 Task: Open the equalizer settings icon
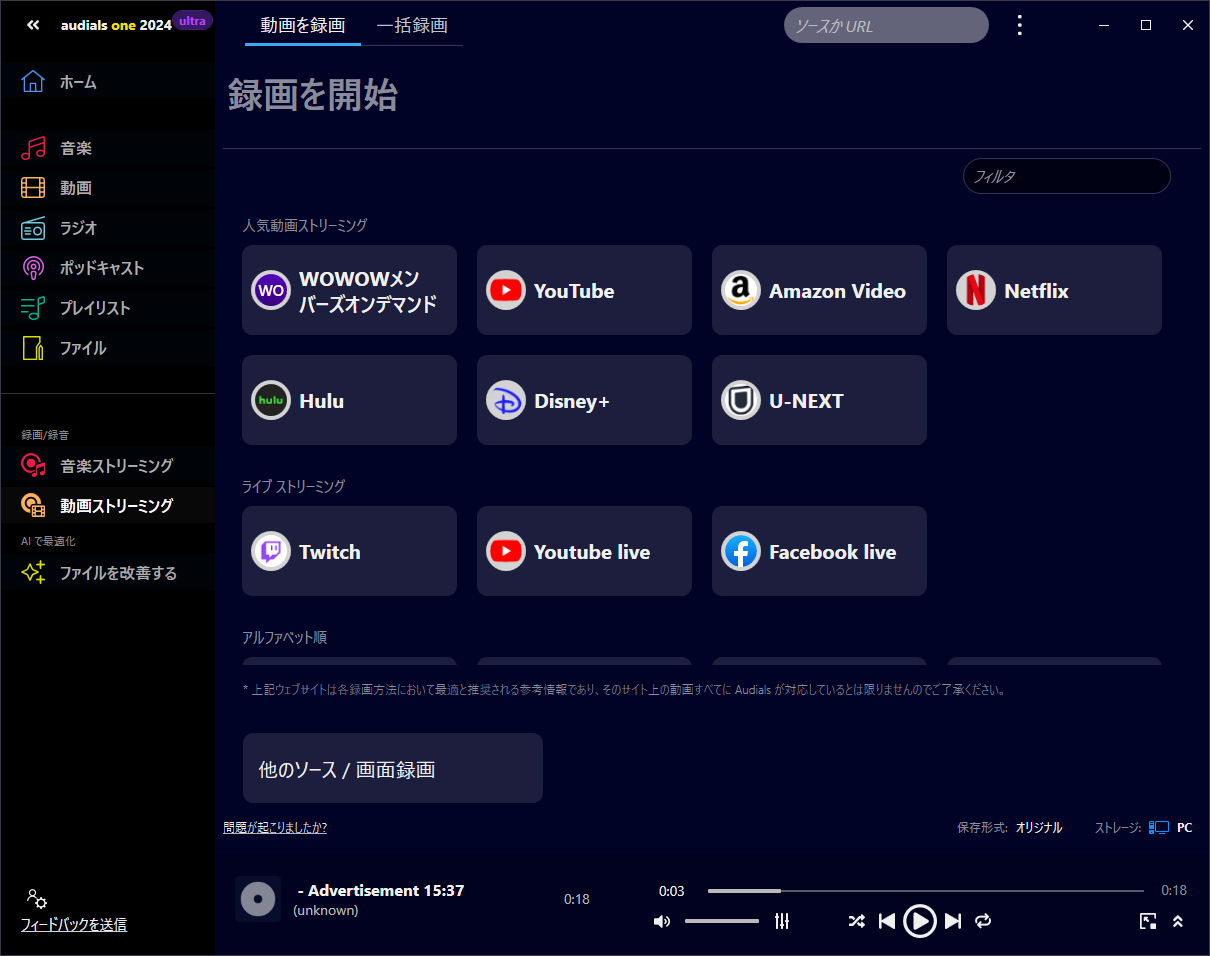coord(782,921)
